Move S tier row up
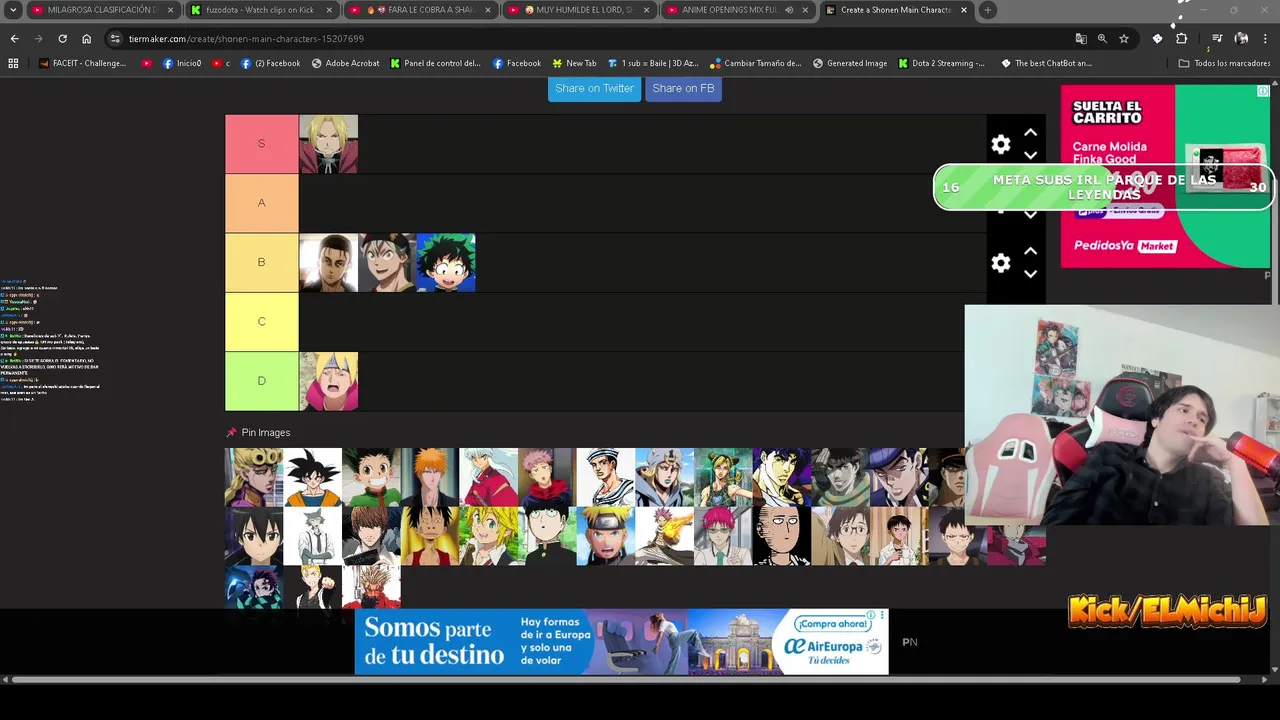Viewport: 1280px width, 720px height. (1031, 133)
